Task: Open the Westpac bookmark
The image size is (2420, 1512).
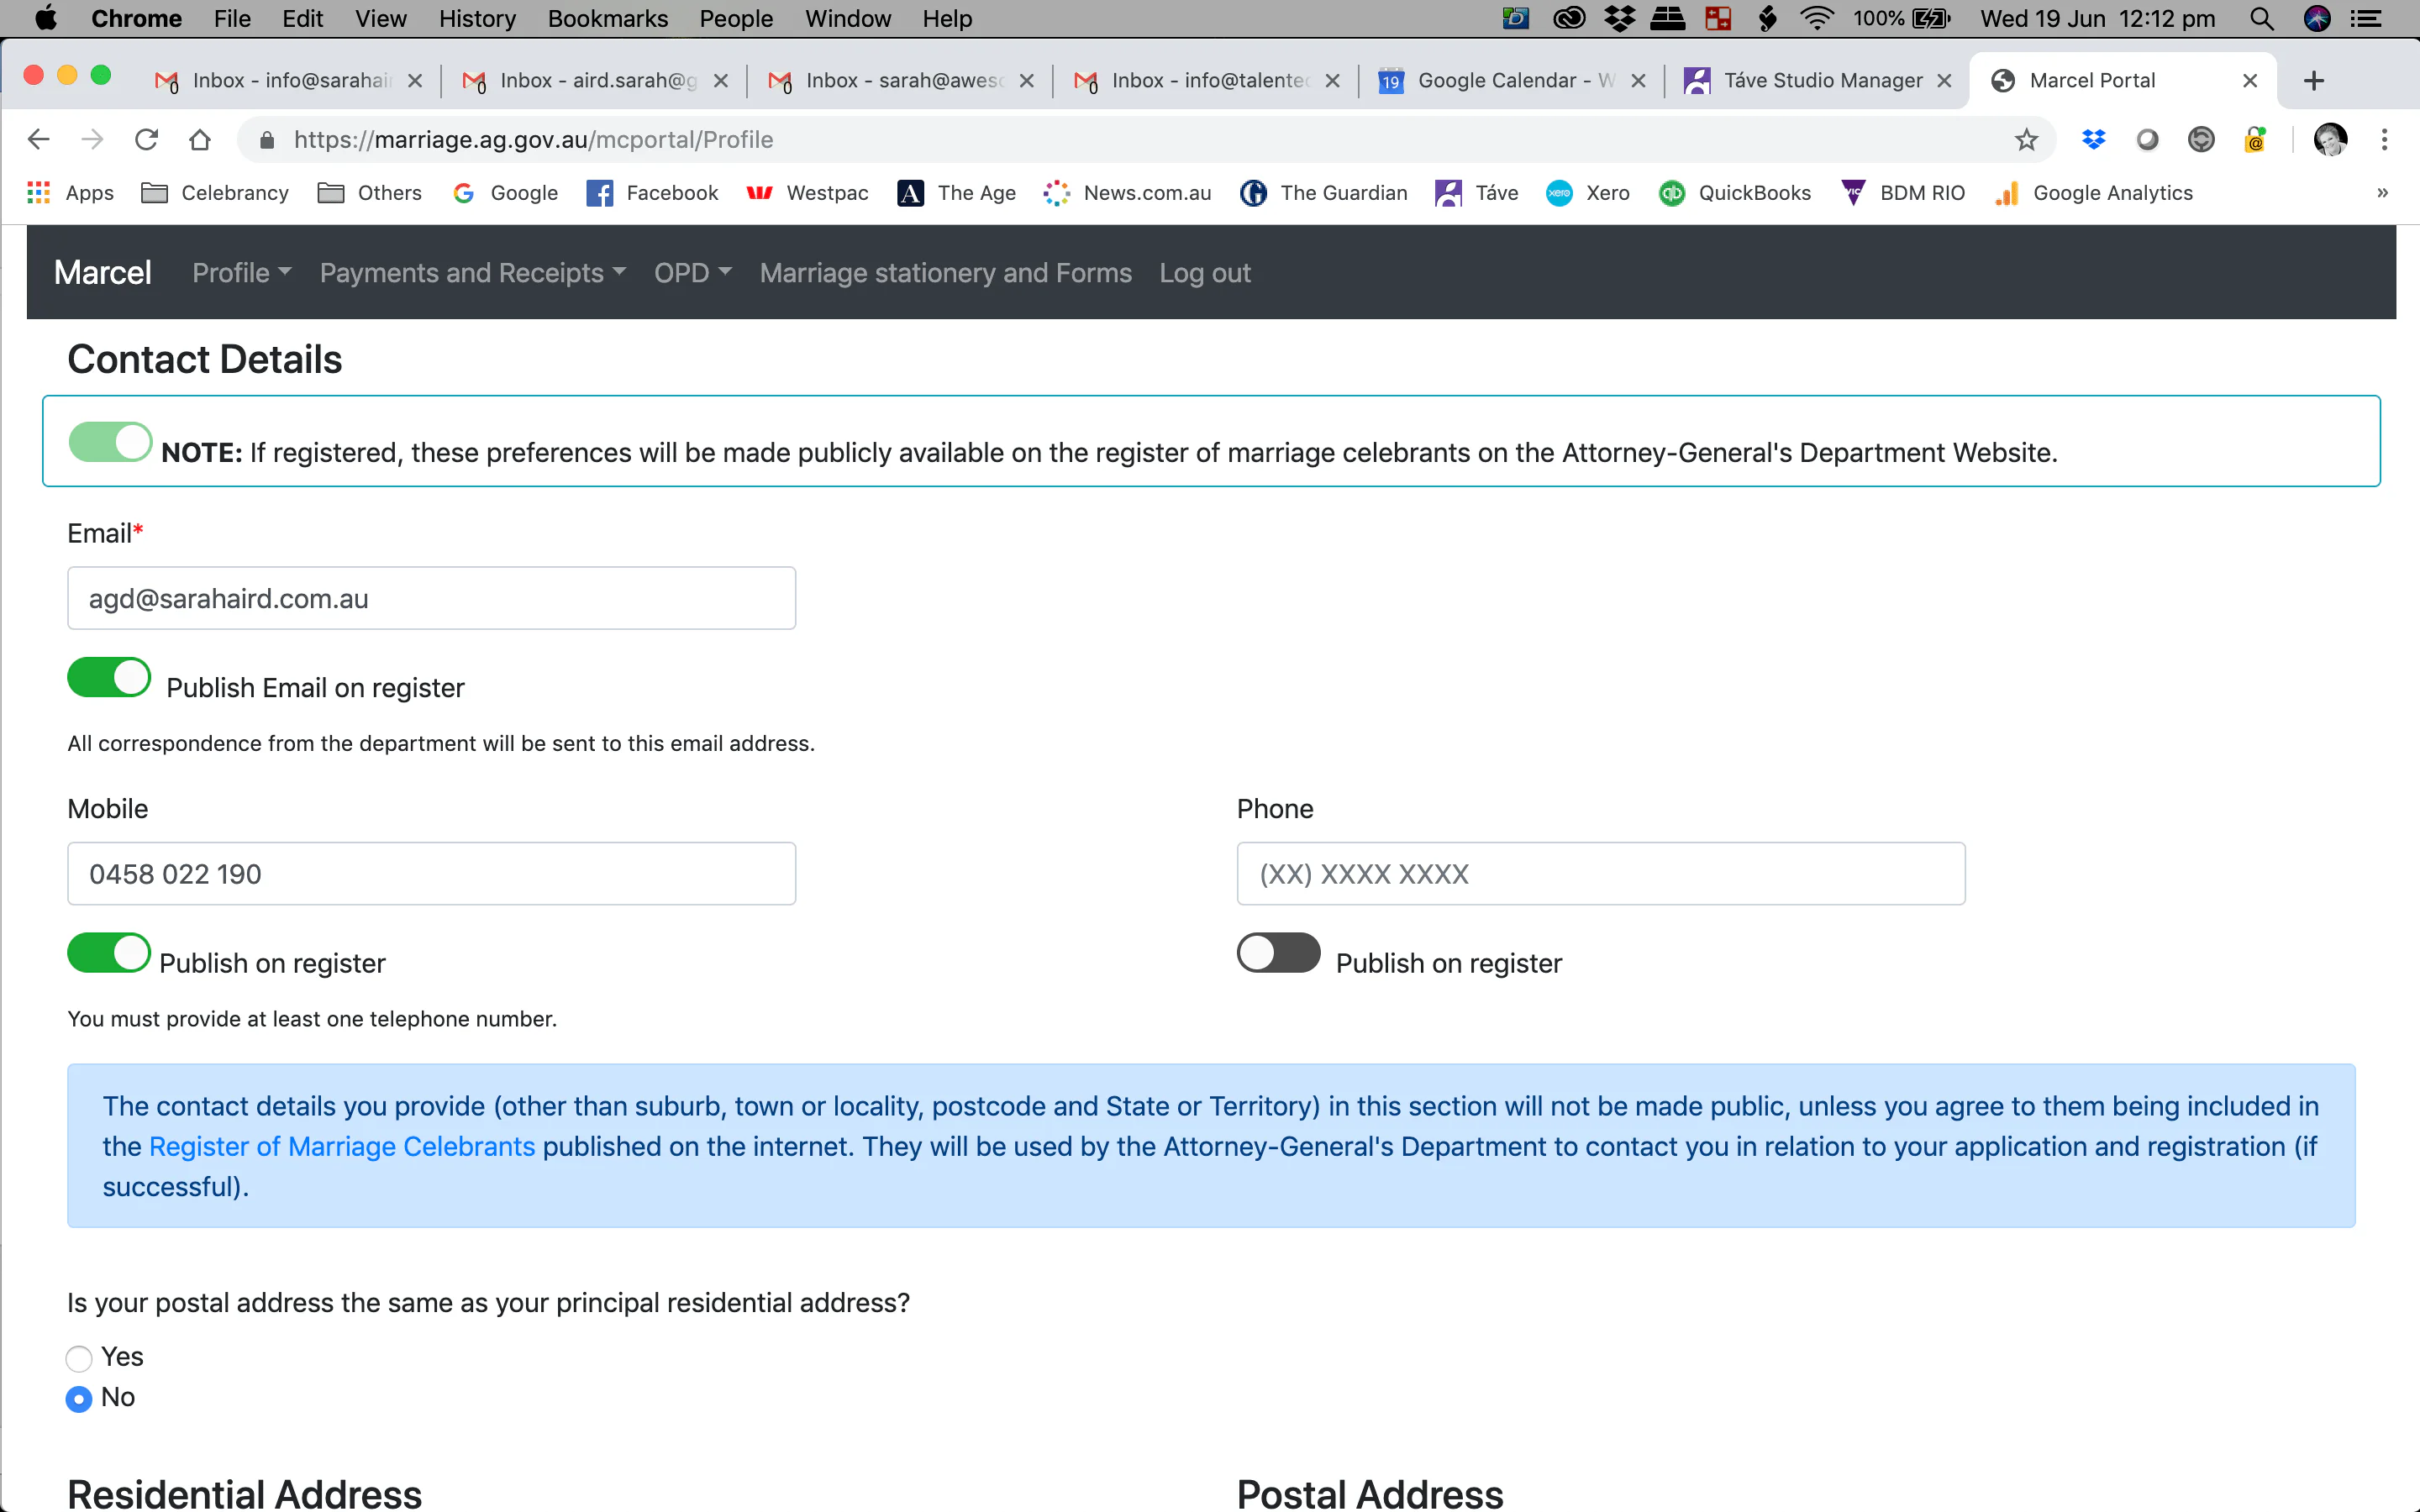Action: tap(807, 193)
